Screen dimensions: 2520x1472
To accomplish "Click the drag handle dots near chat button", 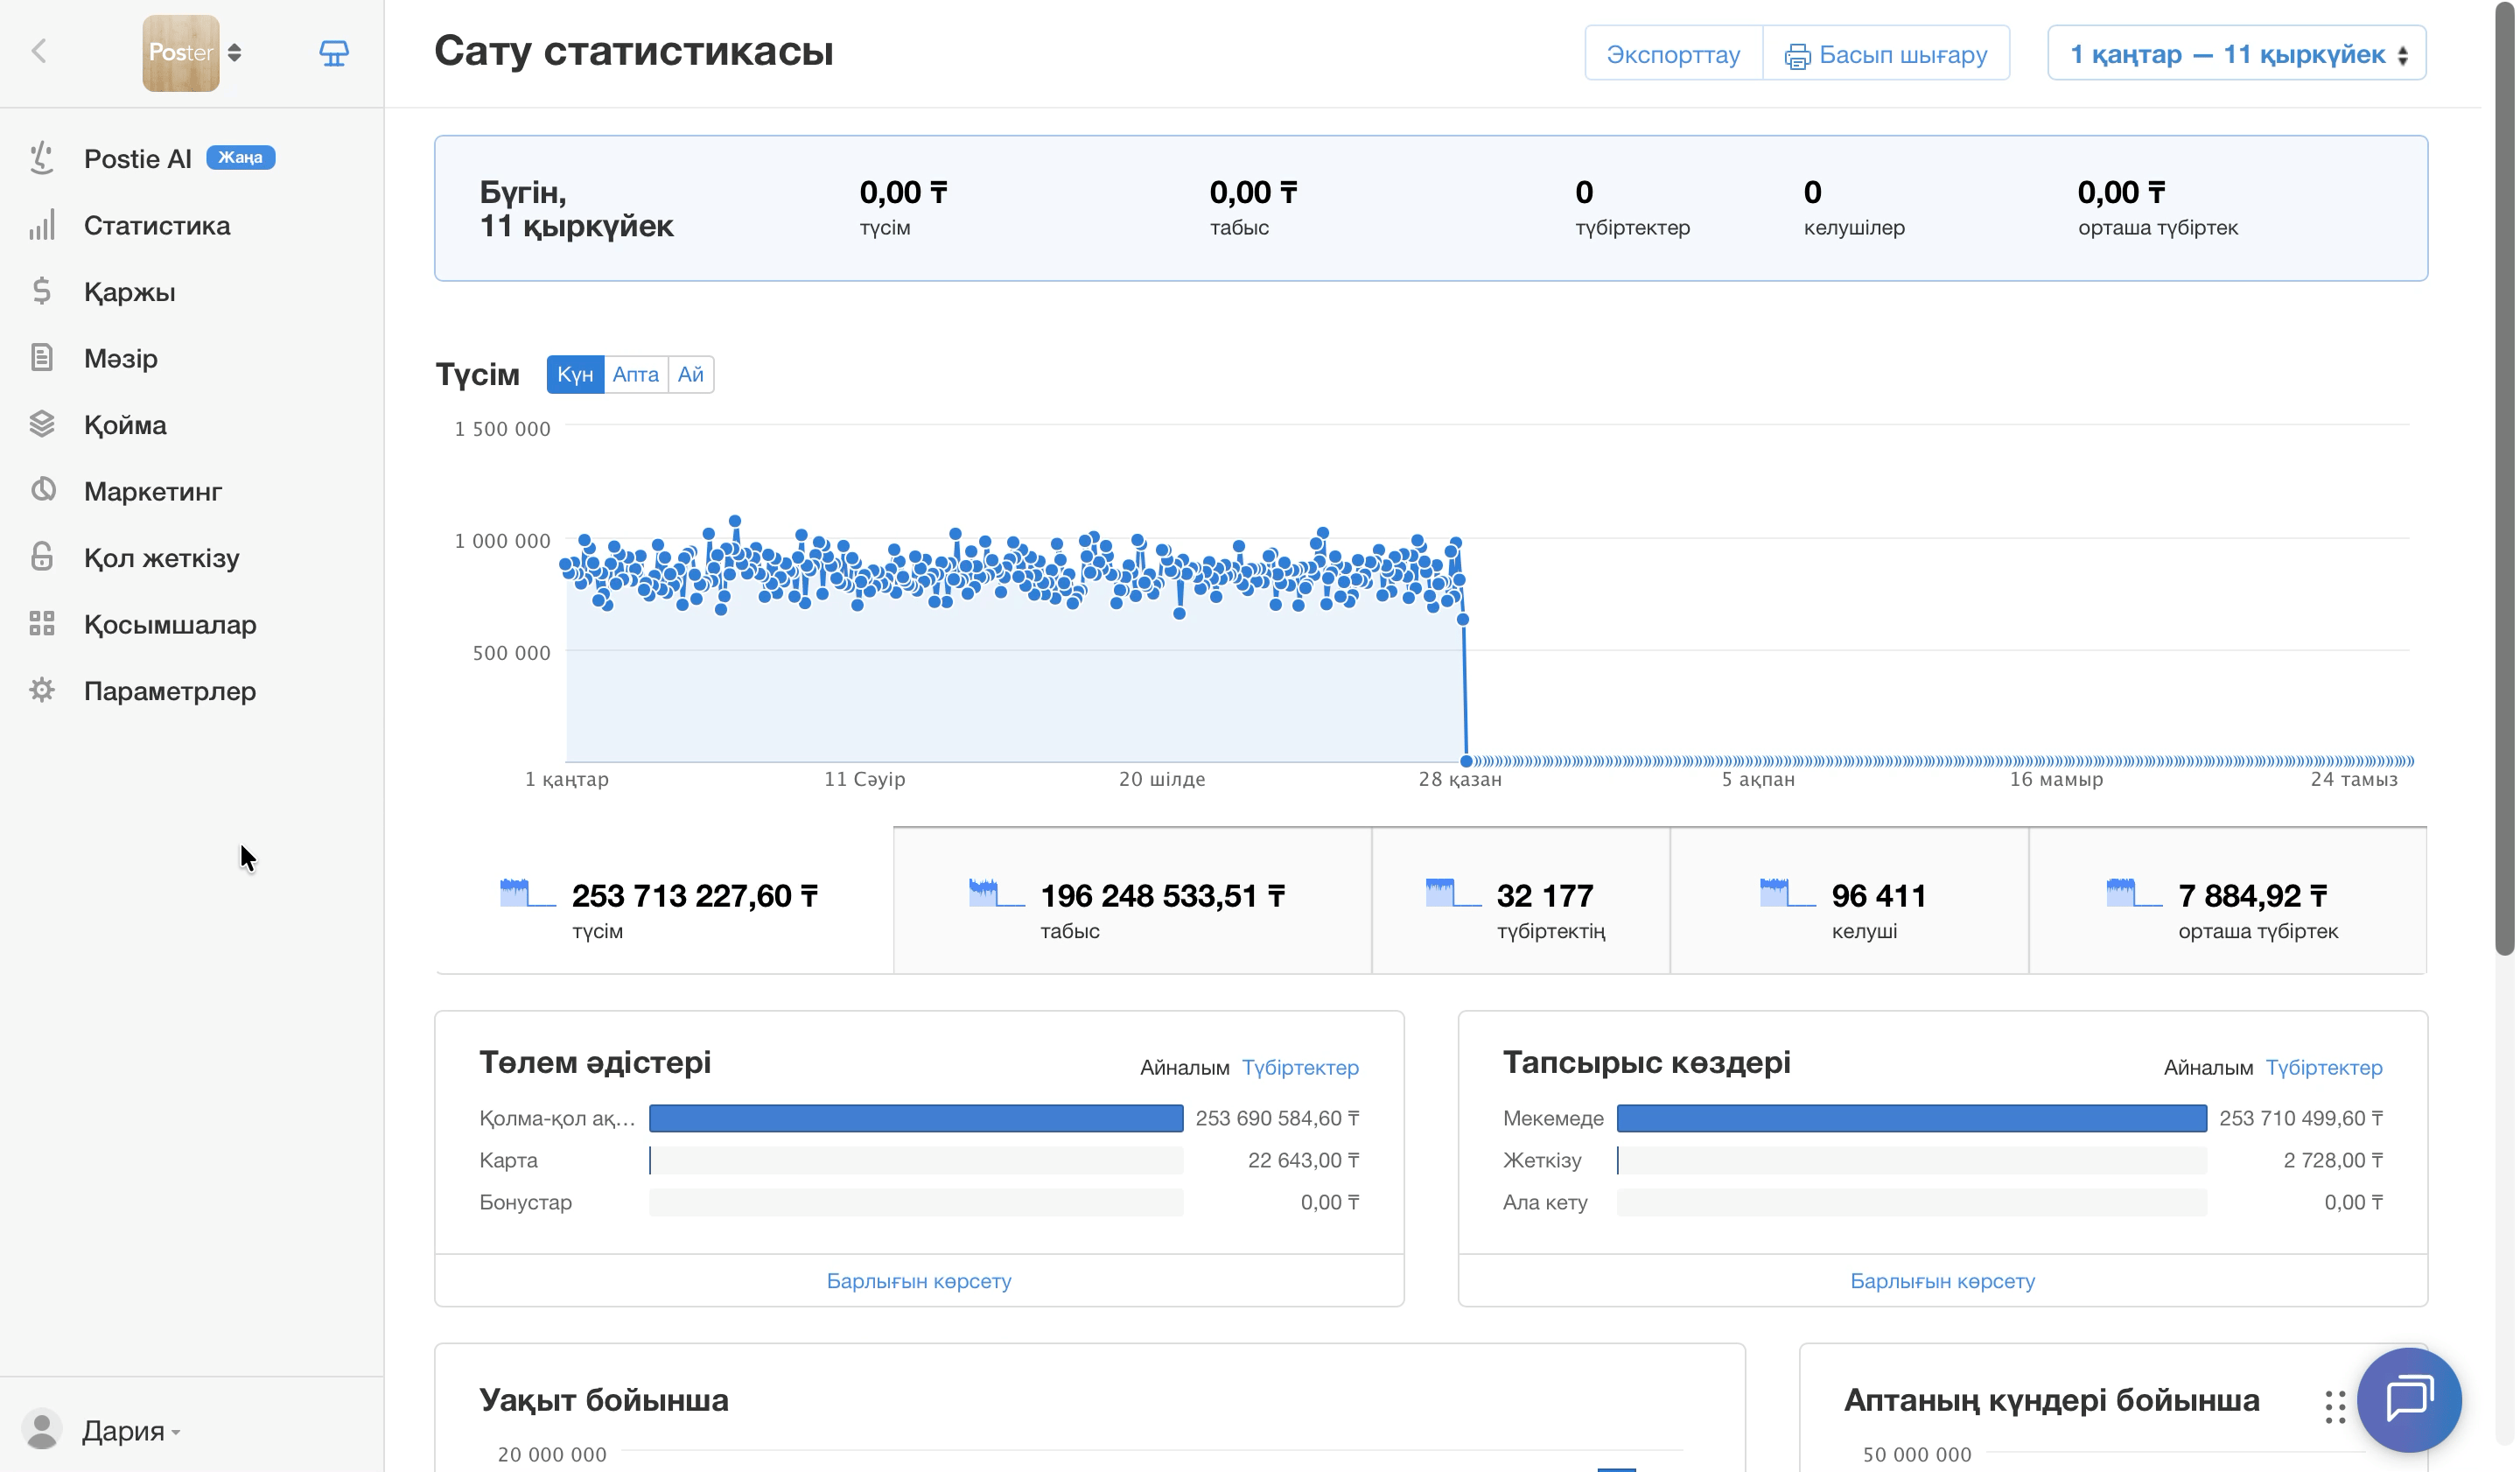I will click(x=2336, y=1407).
